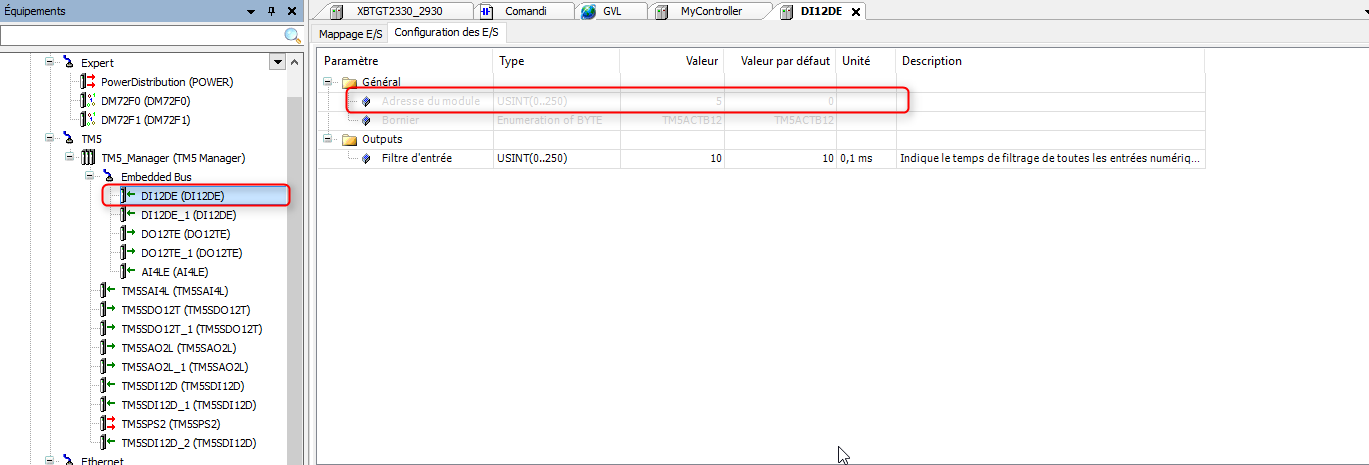
Task: Select TM5SDI12D_2 in the device tree
Action: (x=189, y=442)
